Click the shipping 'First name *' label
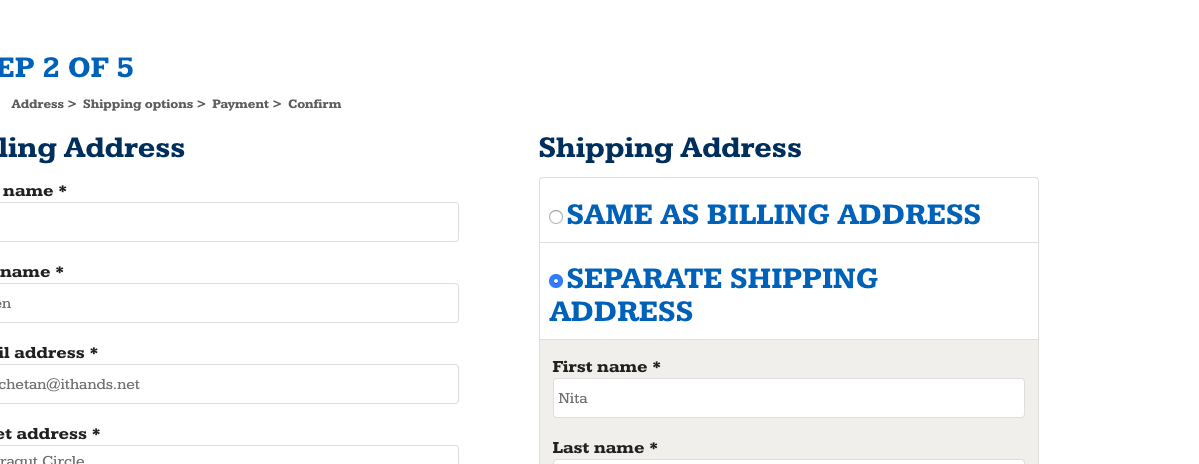Screen dimensions: 1199x464 pos(606,367)
